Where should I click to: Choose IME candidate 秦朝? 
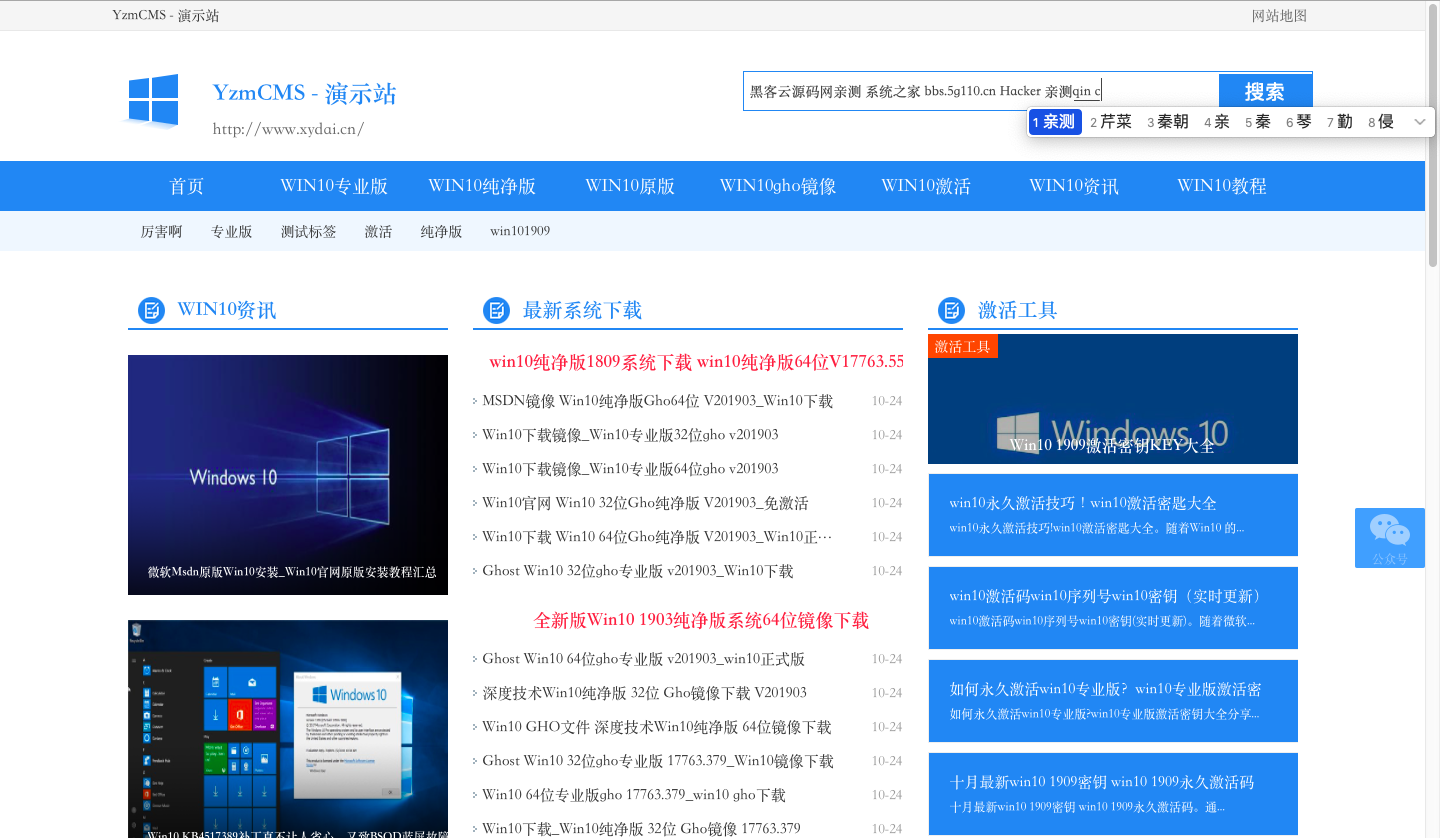1168,122
